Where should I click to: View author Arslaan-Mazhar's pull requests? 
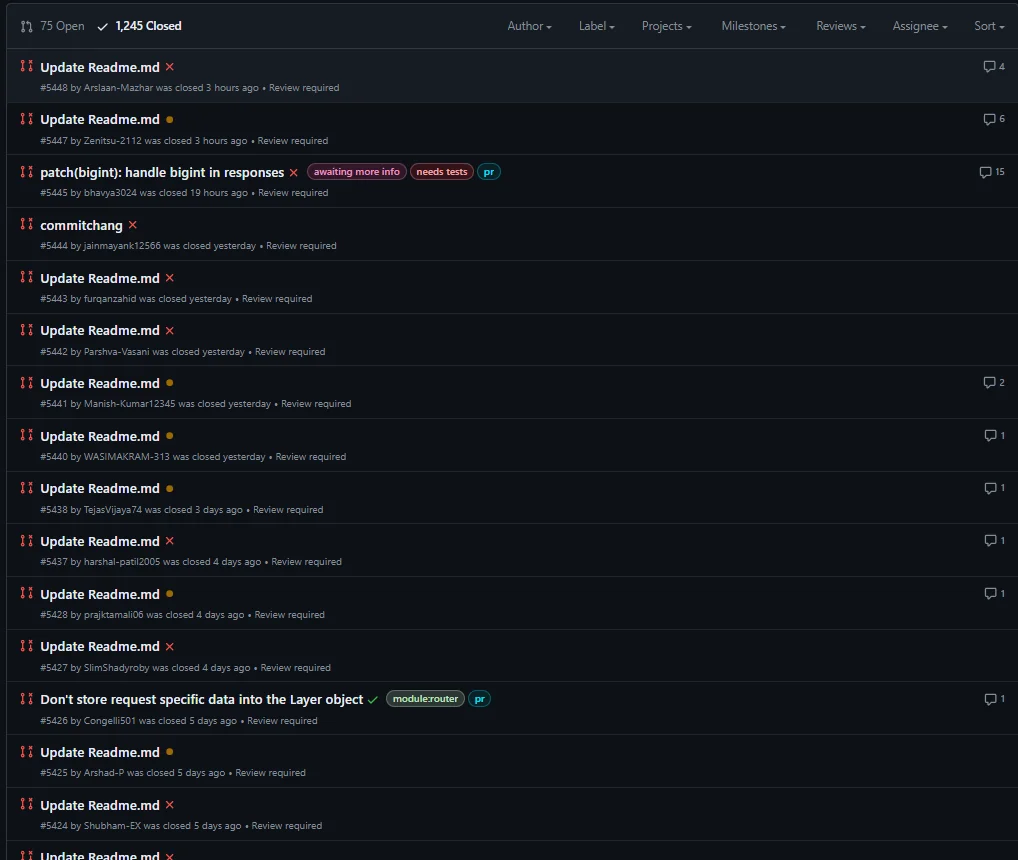tap(118, 88)
